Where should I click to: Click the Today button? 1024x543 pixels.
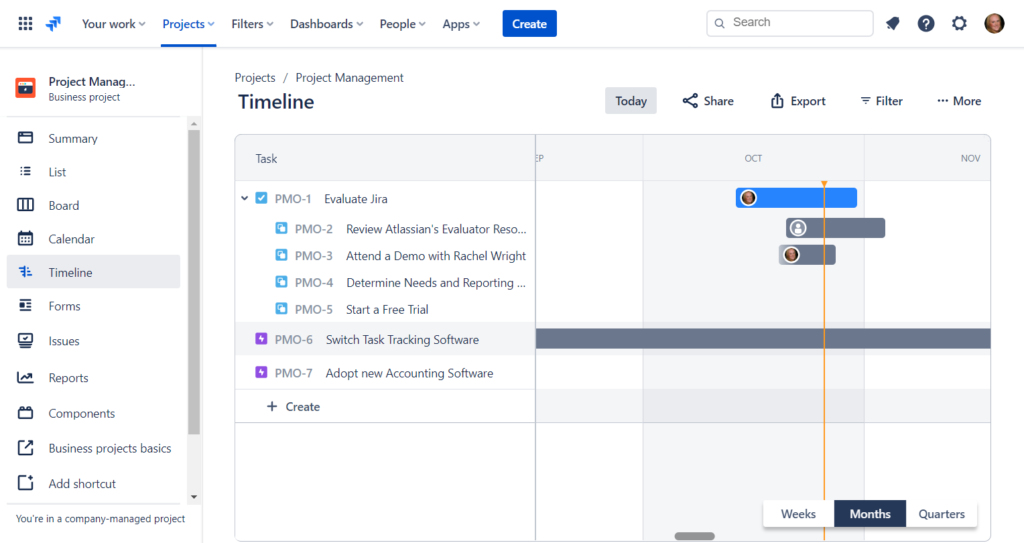630,101
